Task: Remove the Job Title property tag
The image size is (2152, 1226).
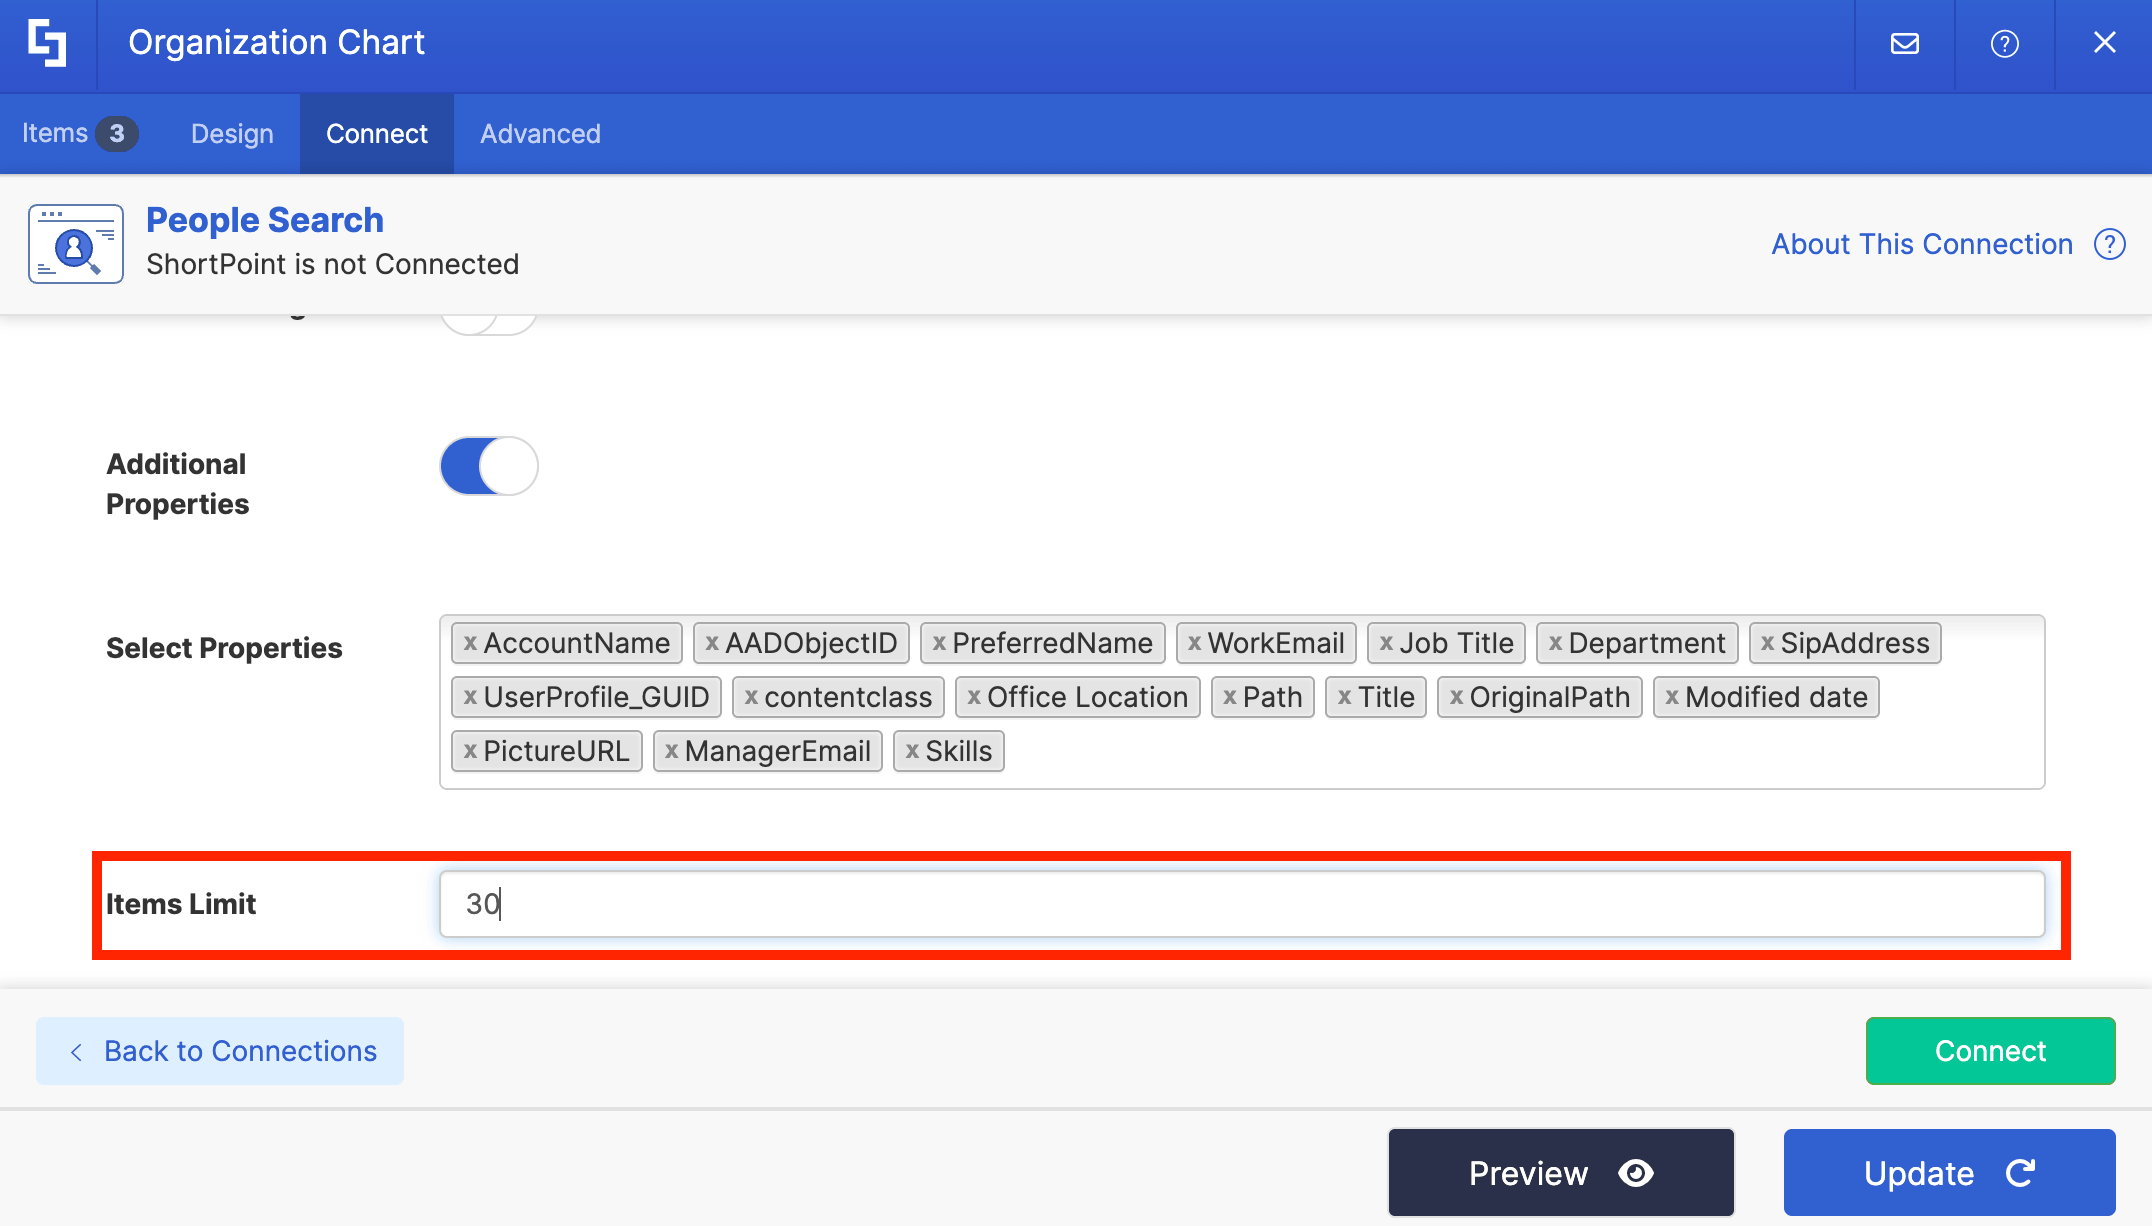Action: (1386, 644)
